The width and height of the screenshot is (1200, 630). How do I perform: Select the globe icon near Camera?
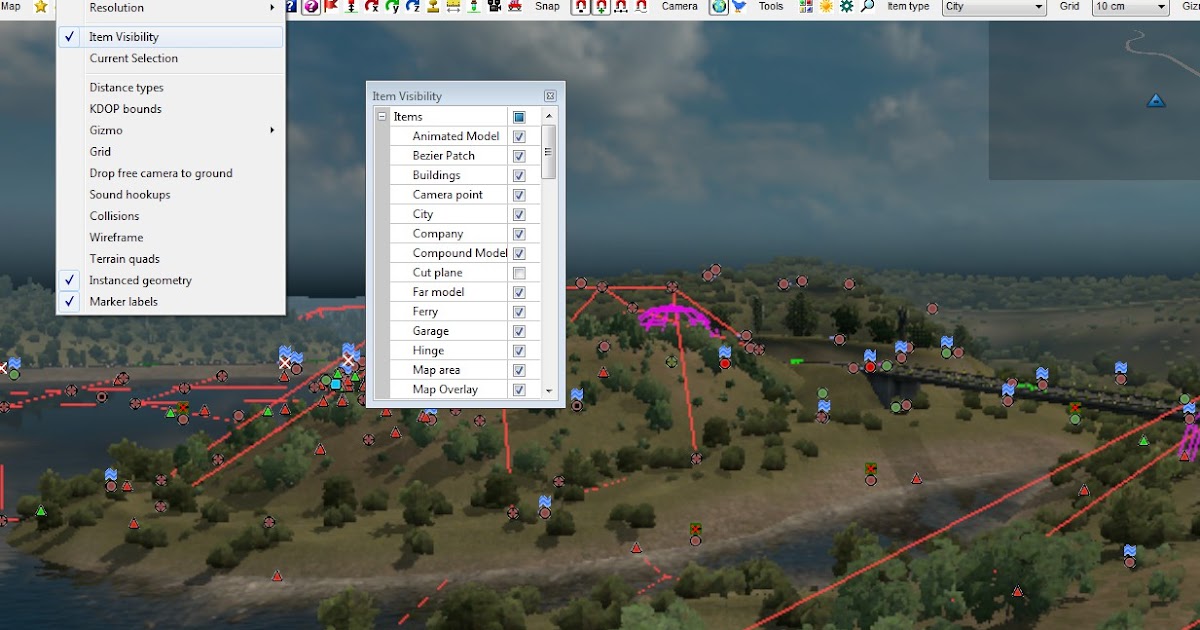click(718, 8)
